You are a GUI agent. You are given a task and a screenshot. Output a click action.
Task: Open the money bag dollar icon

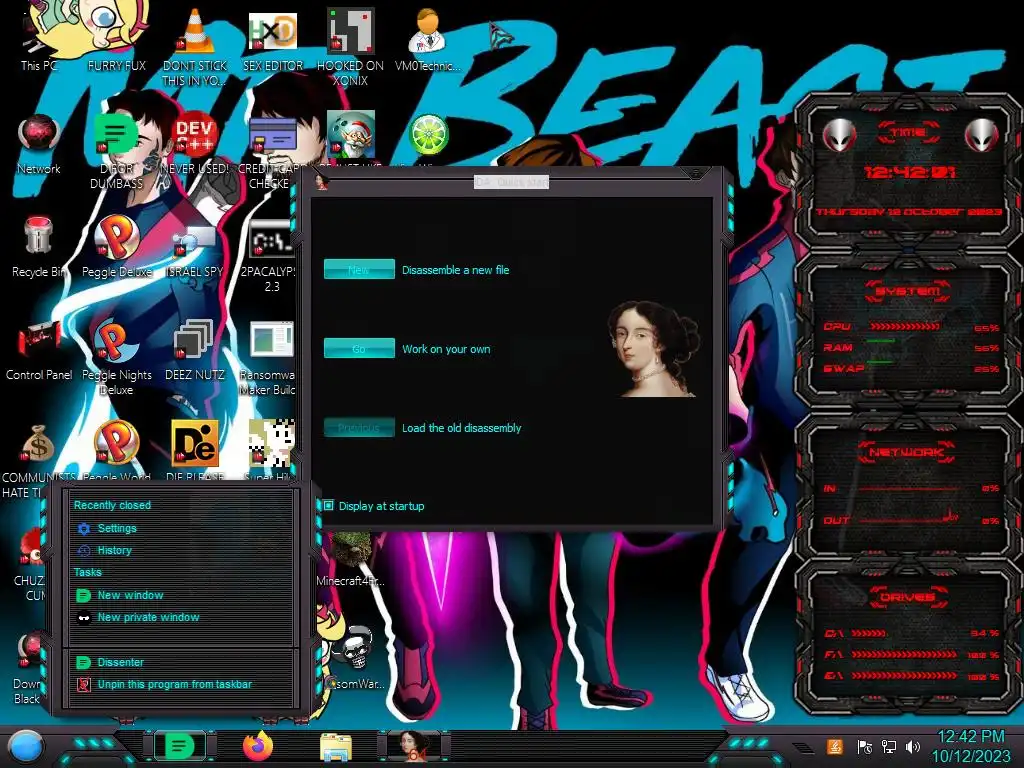point(38,445)
